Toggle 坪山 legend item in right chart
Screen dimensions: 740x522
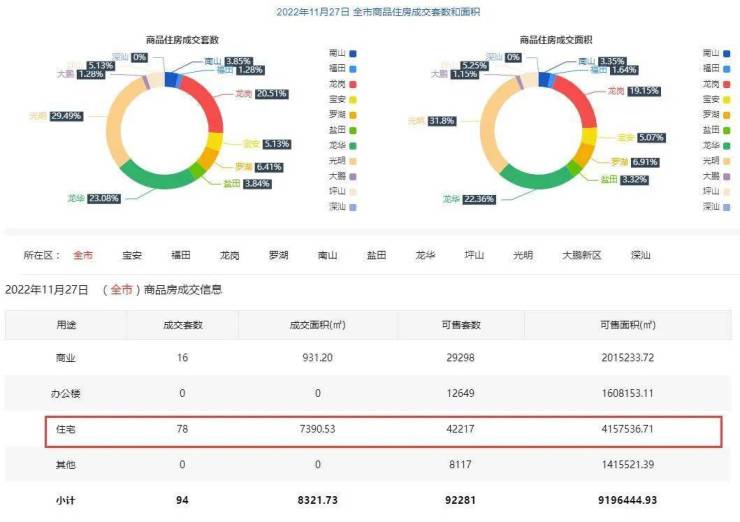[717, 192]
